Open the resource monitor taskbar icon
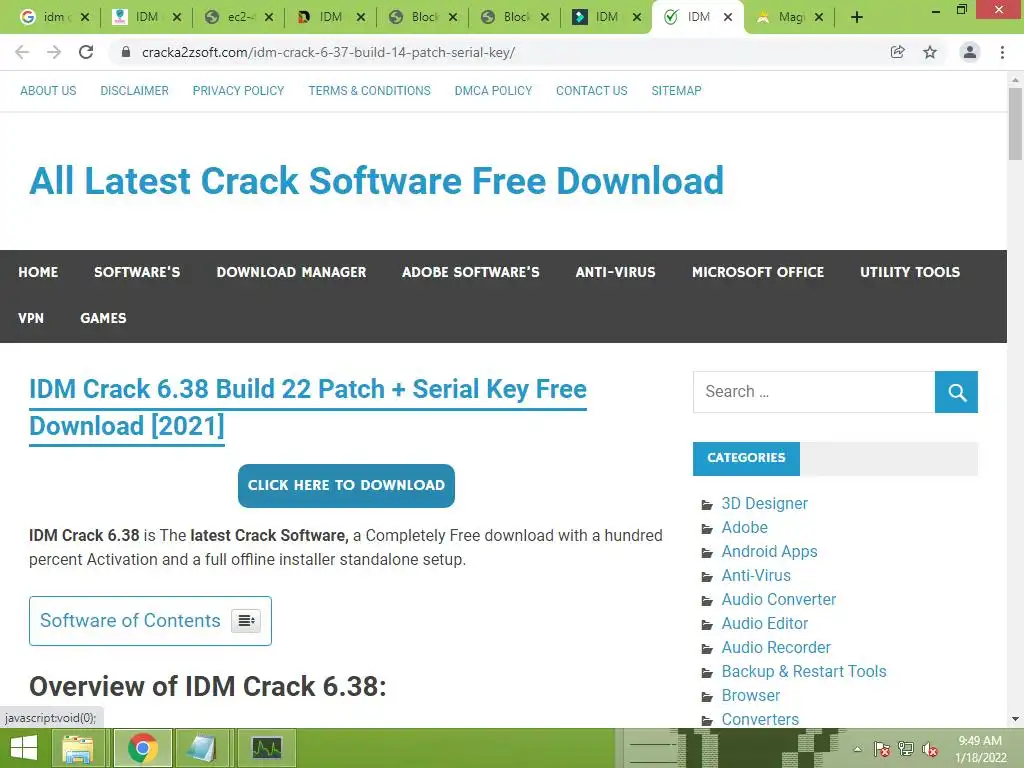This screenshot has width=1024, height=768. pos(267,748)
